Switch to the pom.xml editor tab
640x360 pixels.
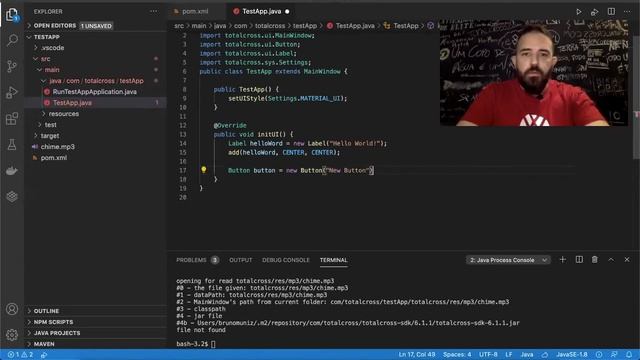195,11
